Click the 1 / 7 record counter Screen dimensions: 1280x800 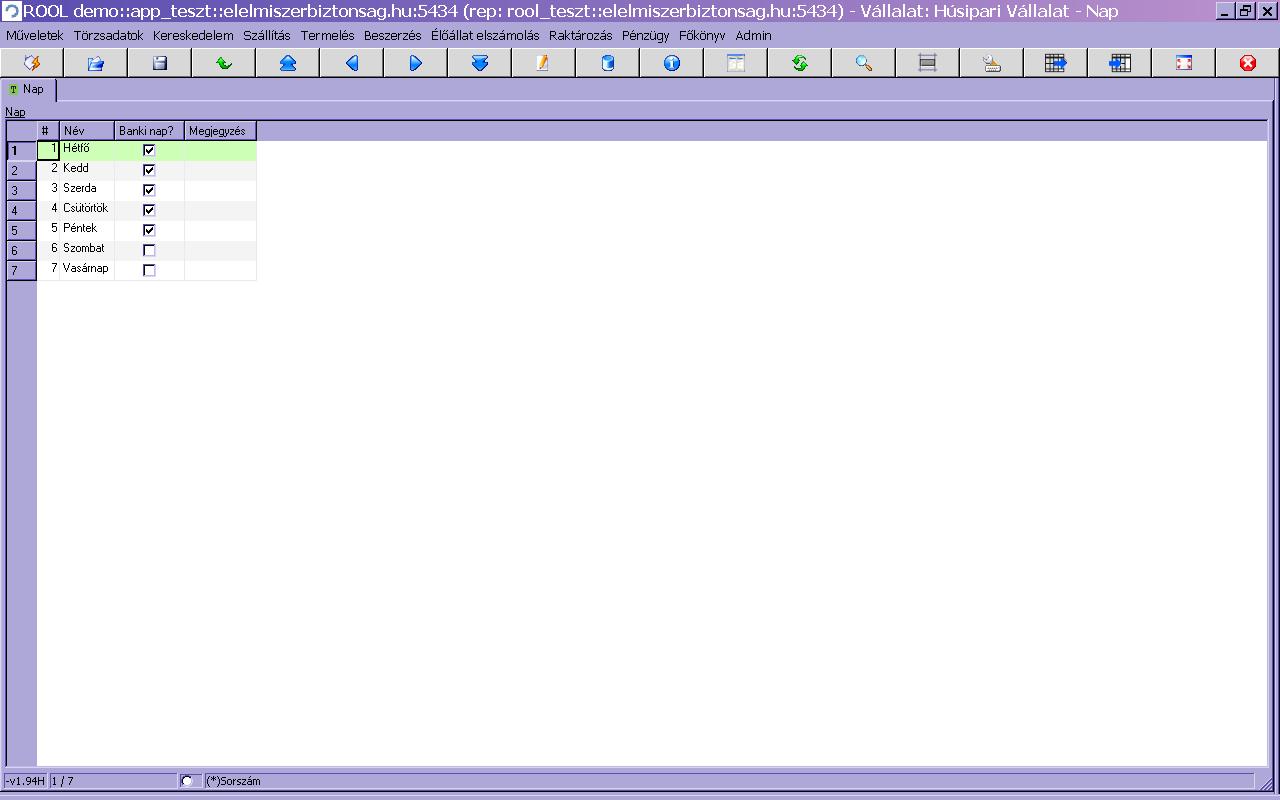(x=62, y=781)
